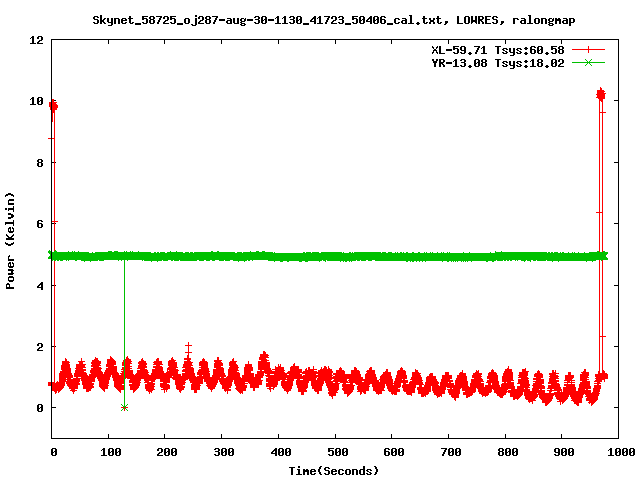Screen dimensions: 640x480
Task: Click the red outlier marker near 2 Kelvin
Action: tap(188, 347)
